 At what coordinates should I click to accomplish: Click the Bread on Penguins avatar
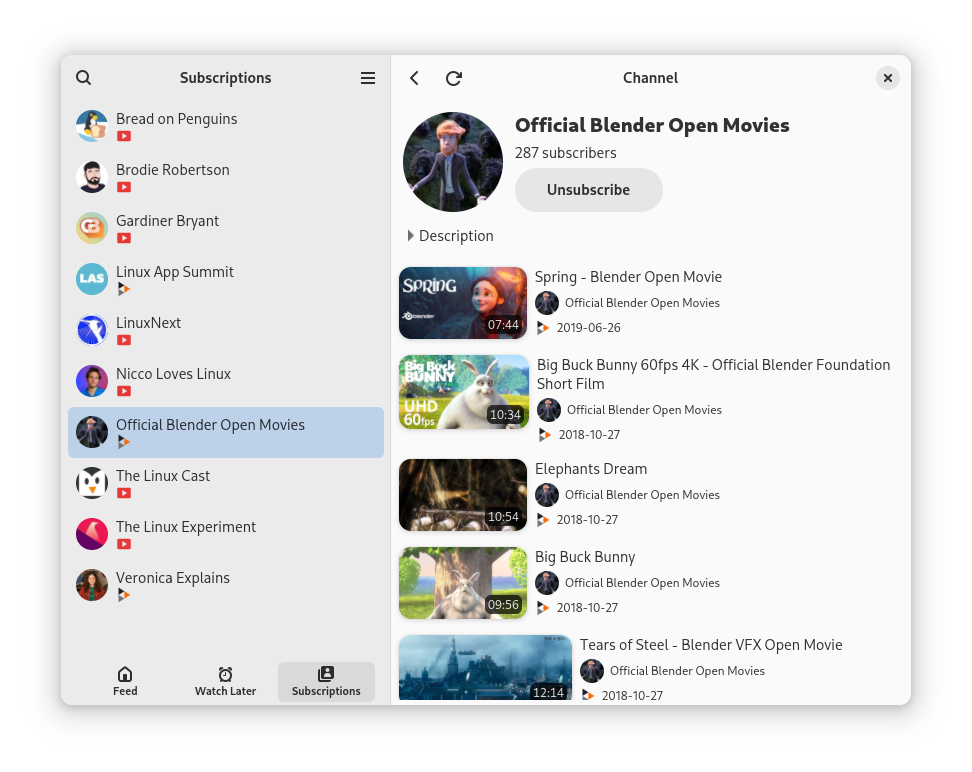tap(92, 126)
